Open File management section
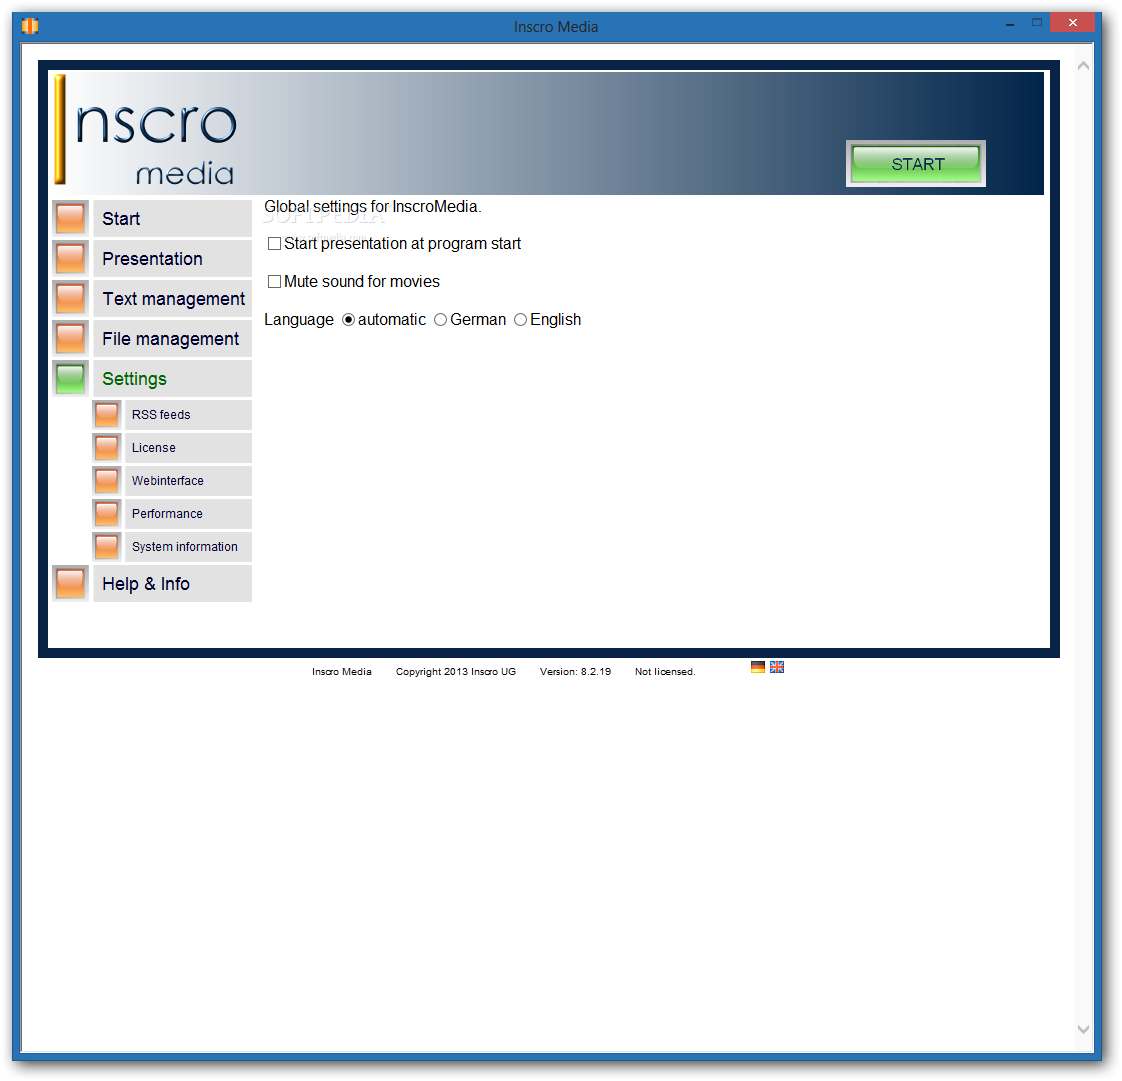Screen dimensions: 1122x1081 pyautogui.click(x=172, y=338)
